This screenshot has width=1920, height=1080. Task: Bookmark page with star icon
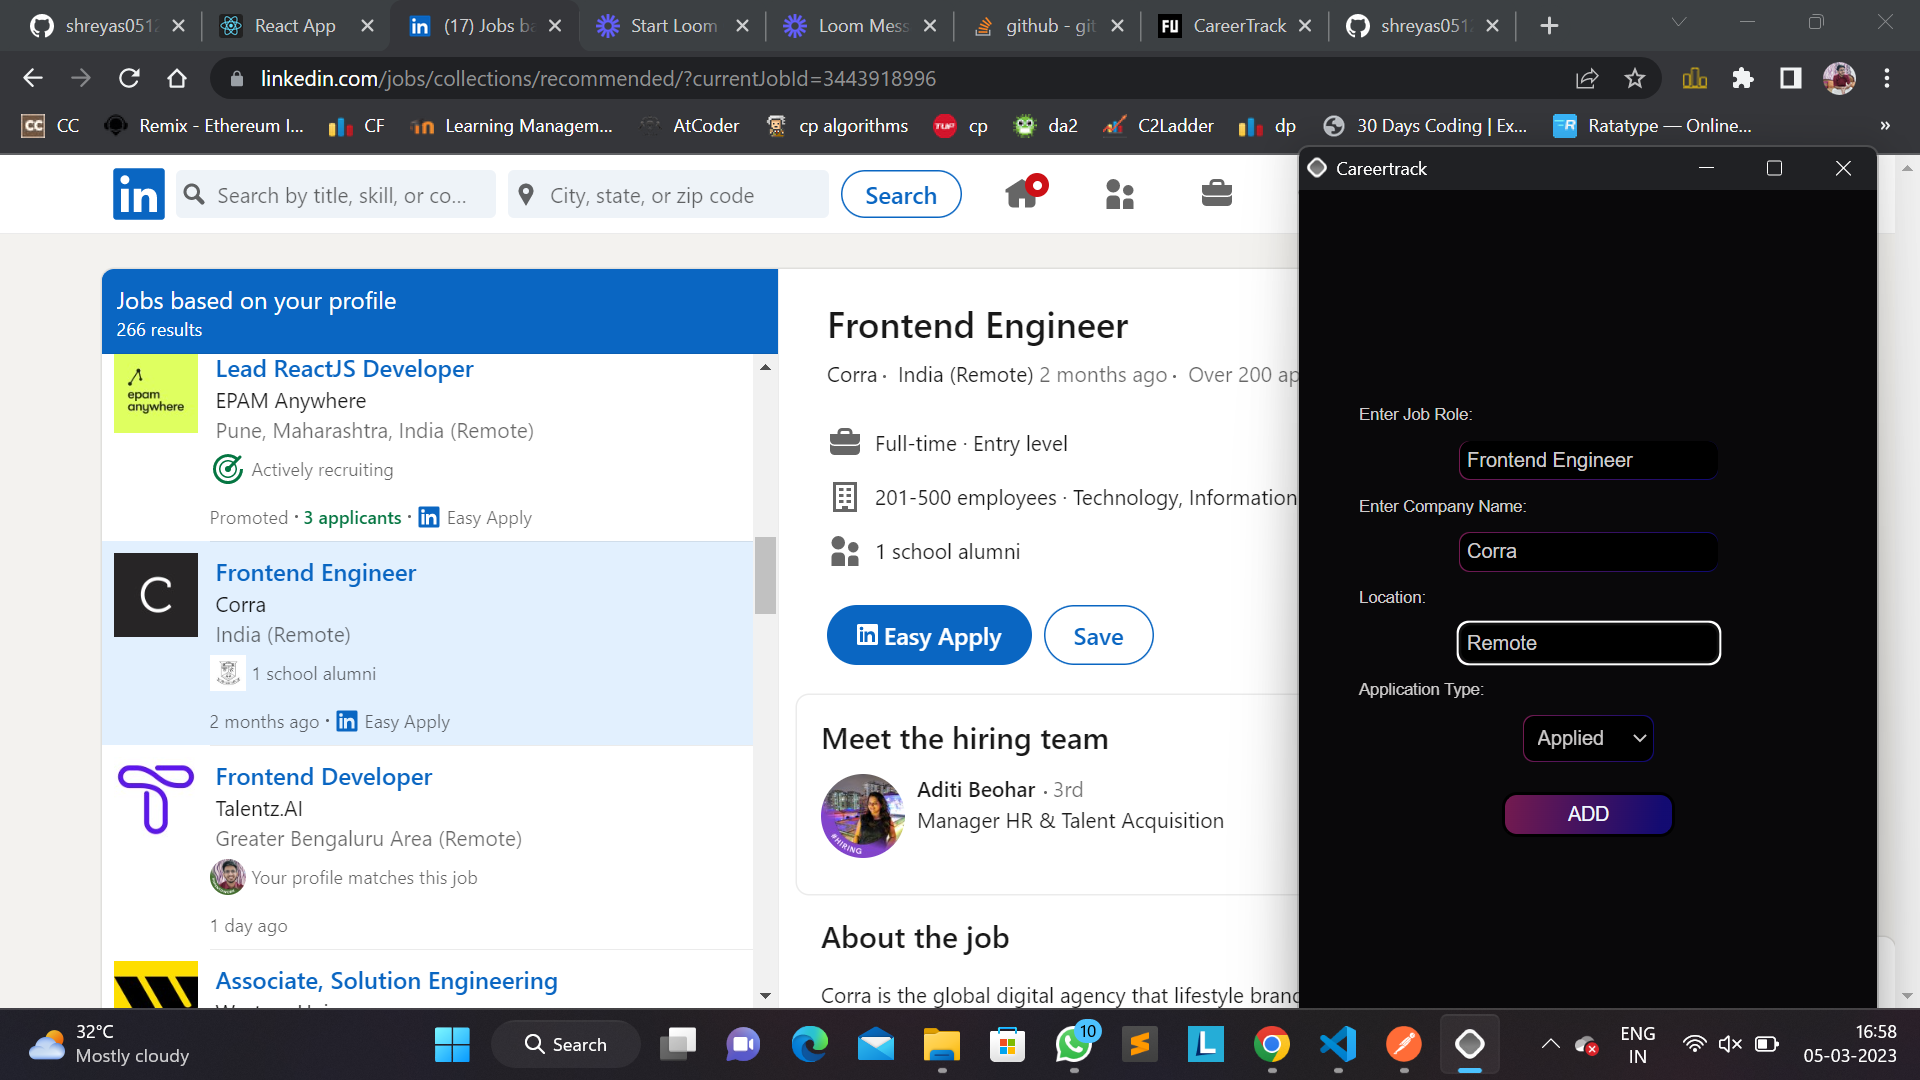pos(1635,78)
